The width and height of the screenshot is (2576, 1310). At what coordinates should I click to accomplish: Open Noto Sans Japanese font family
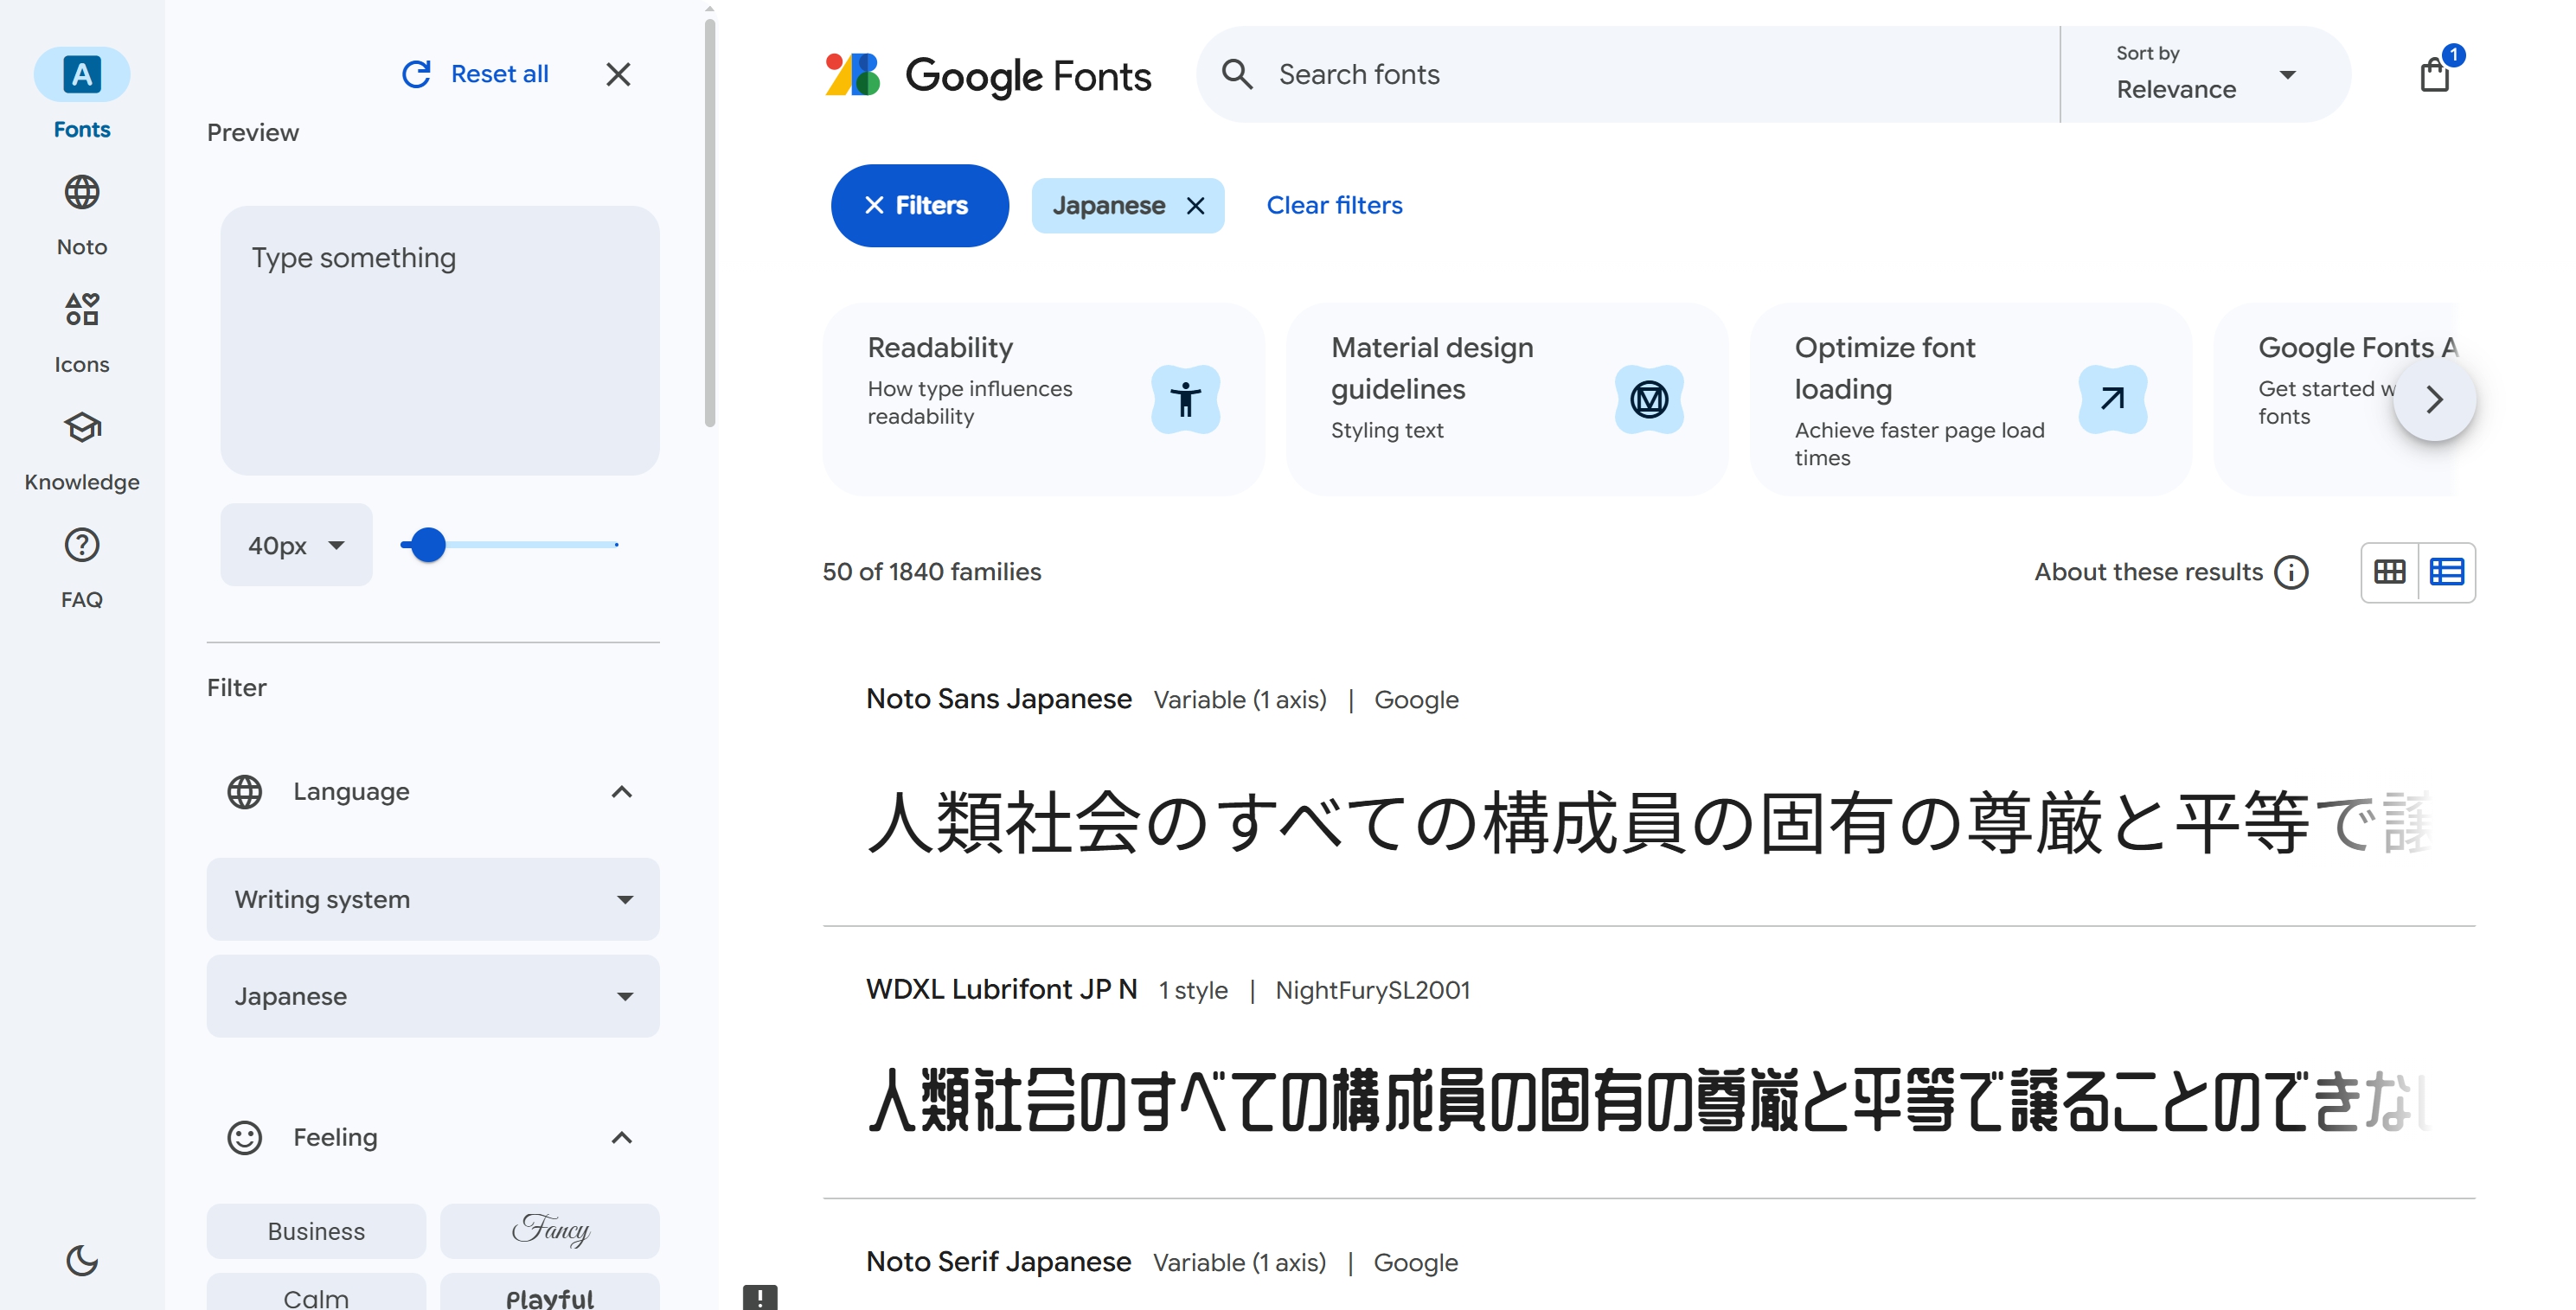998,699
